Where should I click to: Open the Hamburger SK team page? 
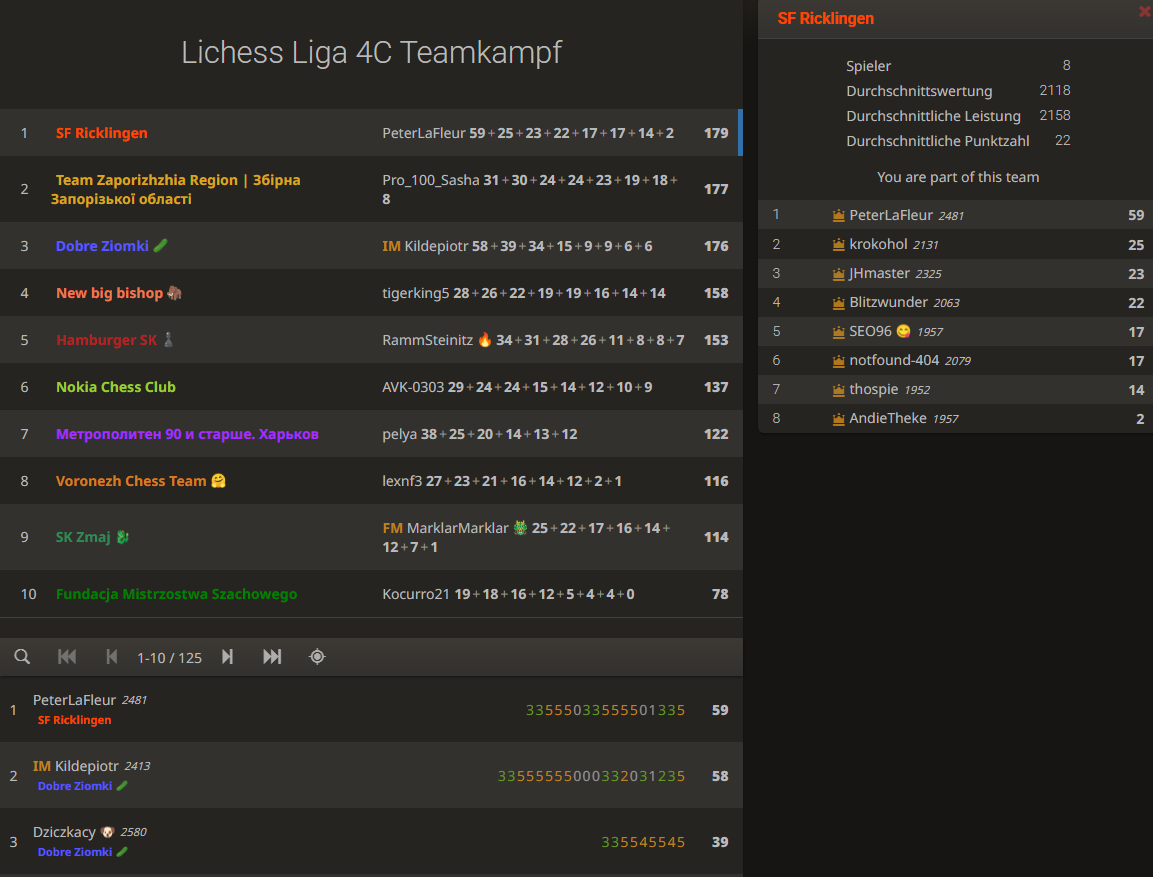(x=105, y=340)
